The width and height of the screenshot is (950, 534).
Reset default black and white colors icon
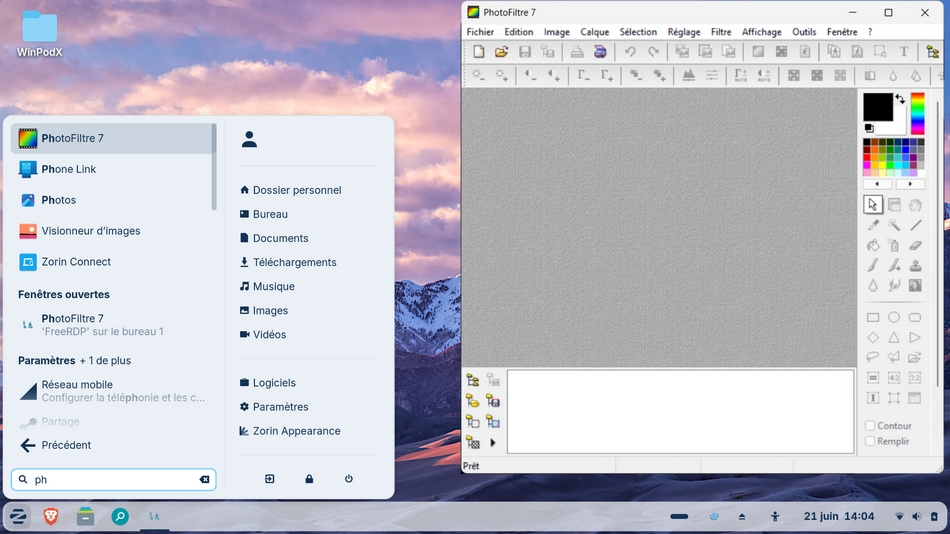coord(869,128)
